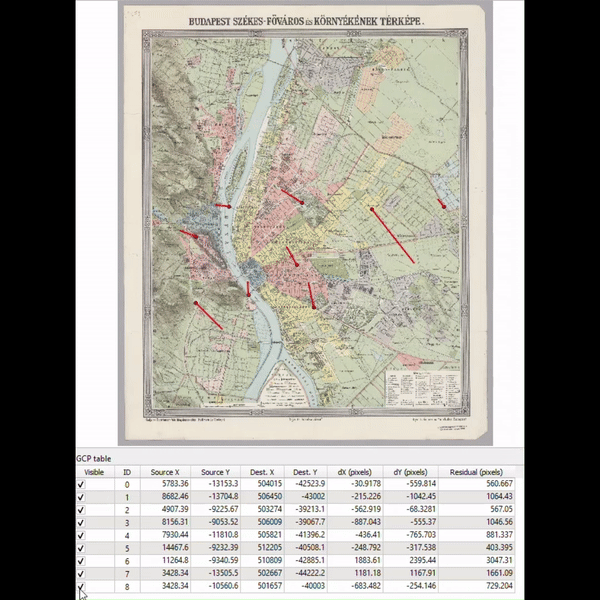Image resolution: width=600 pixels, height=600 pixels.
Task: Click Dest. Y value -40003
Action: (x=313, y=586)
